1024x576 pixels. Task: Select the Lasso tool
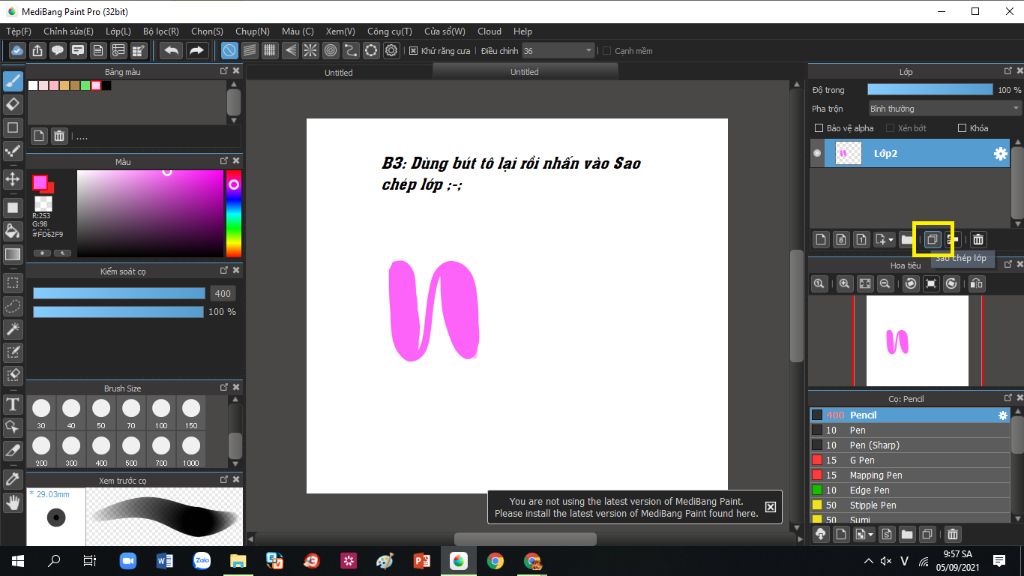pyautogui.click(x=12, y=306)
